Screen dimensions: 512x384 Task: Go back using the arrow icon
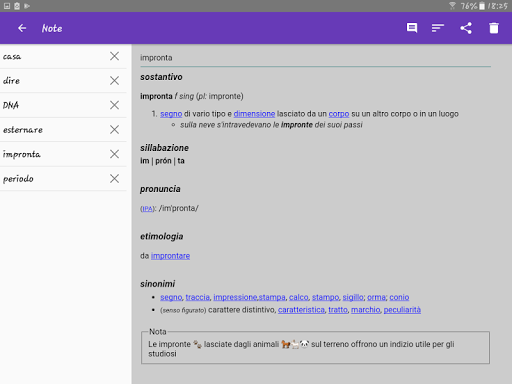22,28
